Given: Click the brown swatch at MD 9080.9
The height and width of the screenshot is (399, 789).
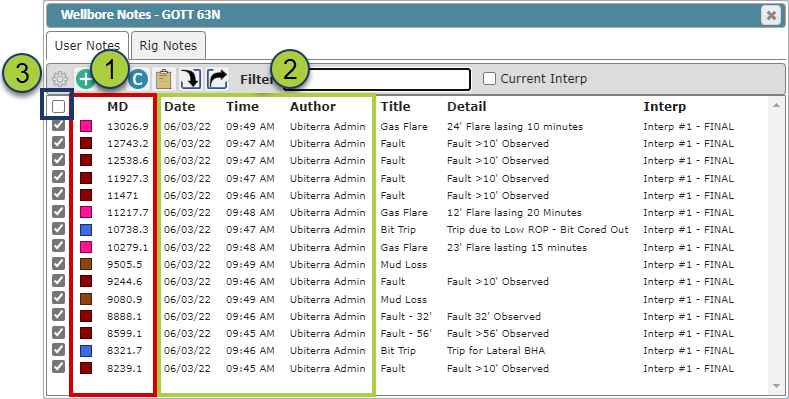Looking at the screenshot, I should point(86,299).
